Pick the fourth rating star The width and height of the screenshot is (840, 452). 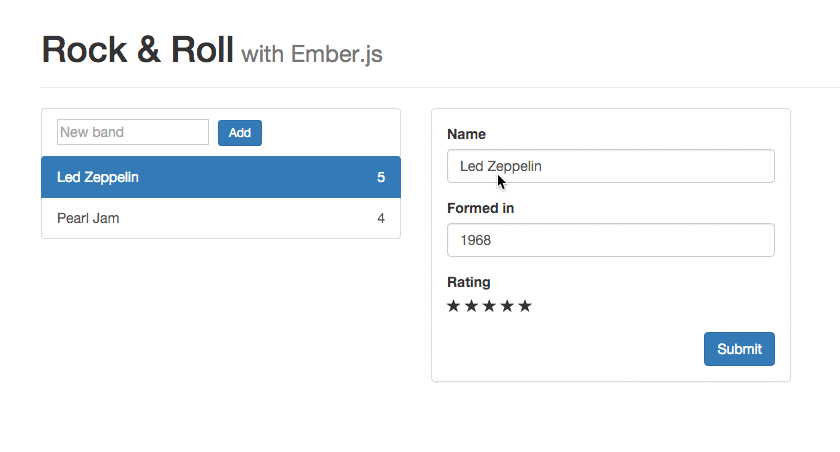click(507, 306)
